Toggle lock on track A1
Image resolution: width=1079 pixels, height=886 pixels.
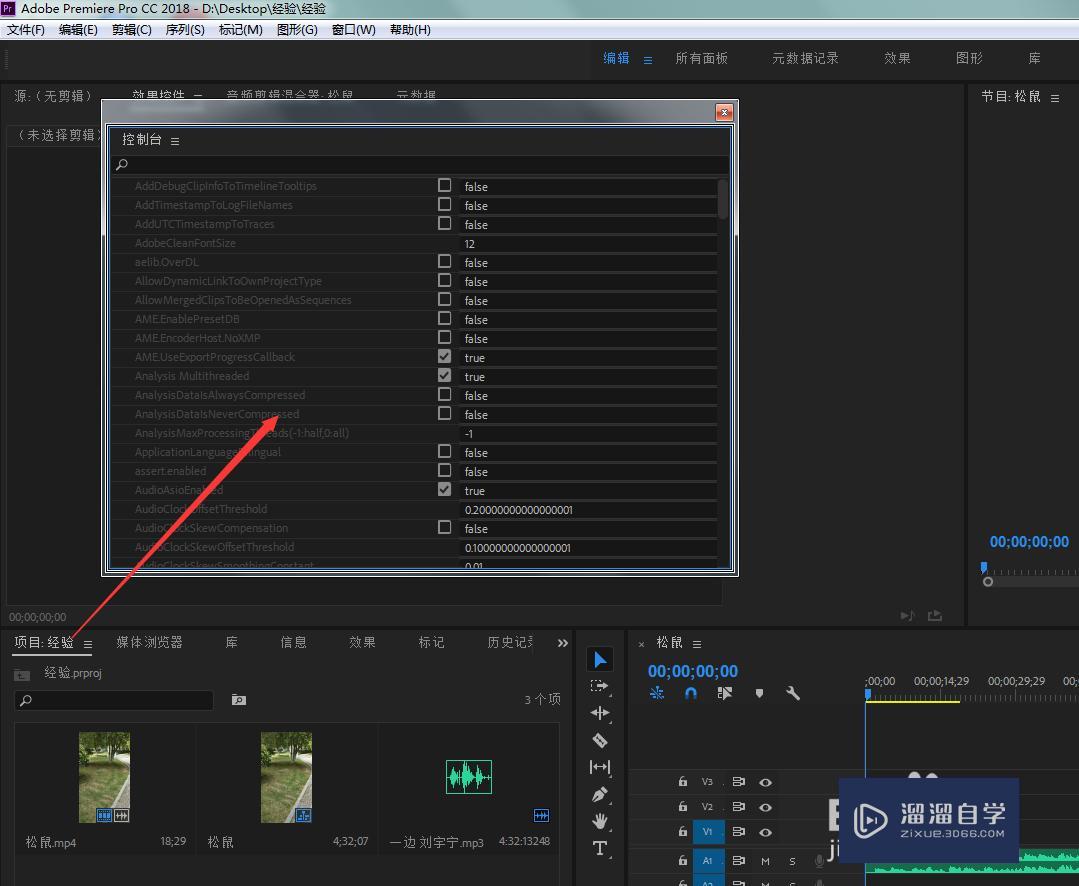coord(683,860)
